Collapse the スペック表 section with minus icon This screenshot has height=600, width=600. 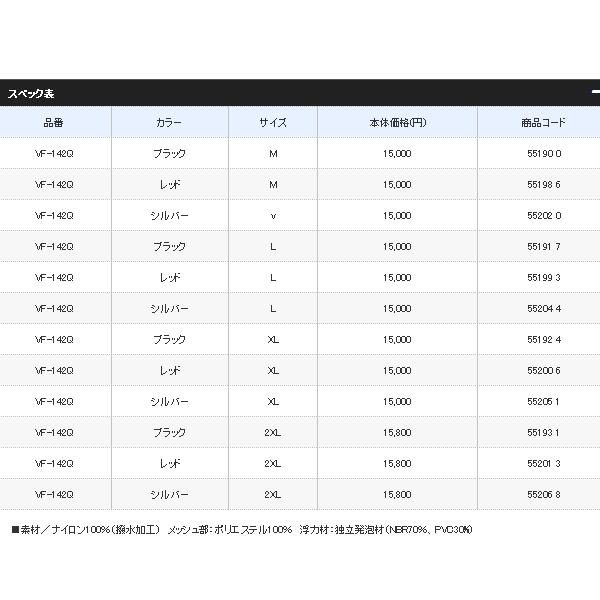(x=594, y=93)
